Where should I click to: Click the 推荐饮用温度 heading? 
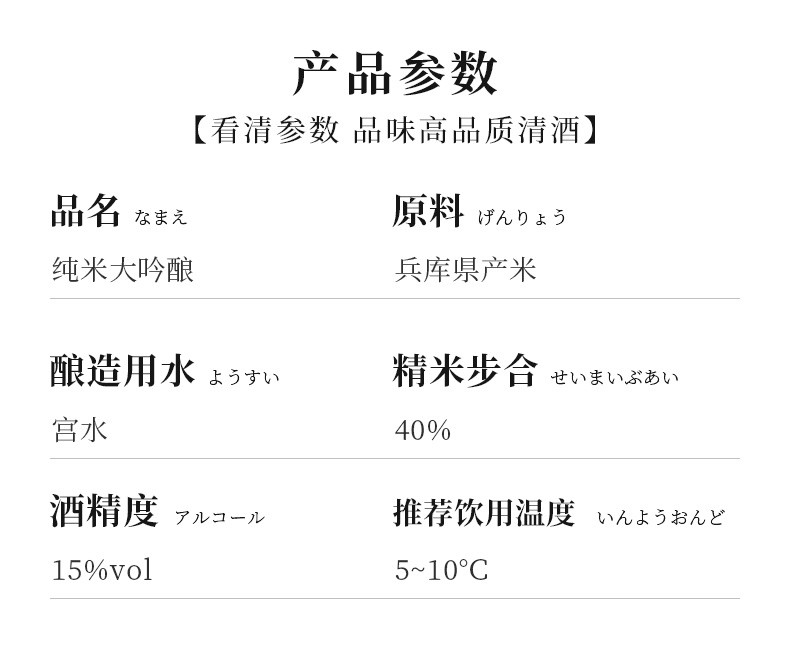tap(484, 512)
